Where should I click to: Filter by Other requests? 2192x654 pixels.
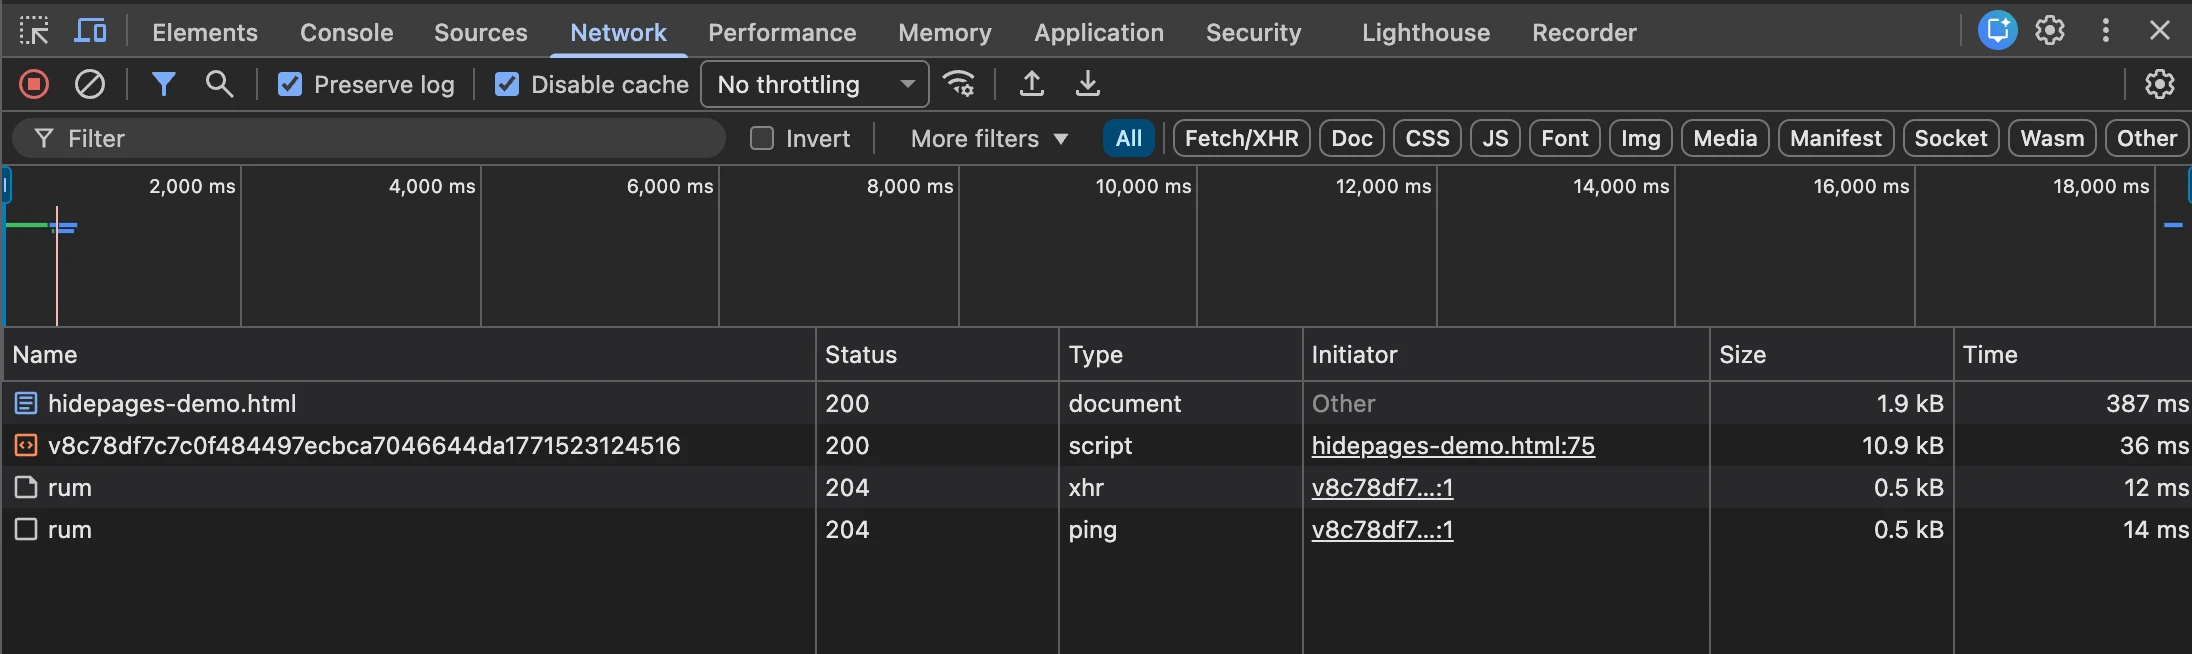tap(2147, 138)
